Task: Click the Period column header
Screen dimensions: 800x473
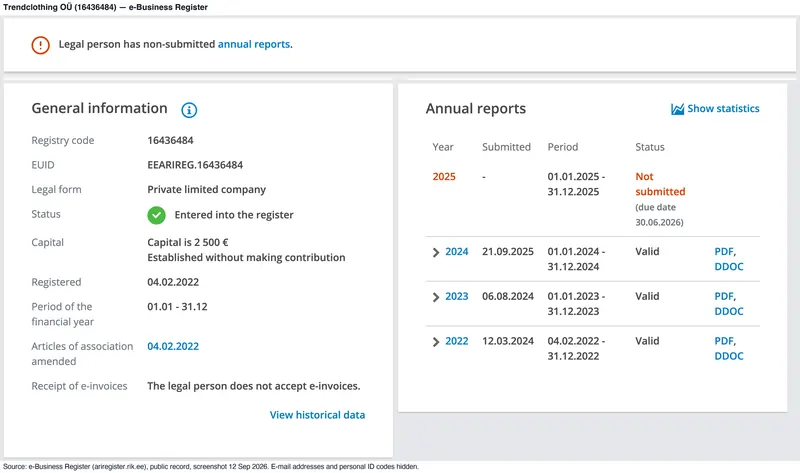Action: 563,147
